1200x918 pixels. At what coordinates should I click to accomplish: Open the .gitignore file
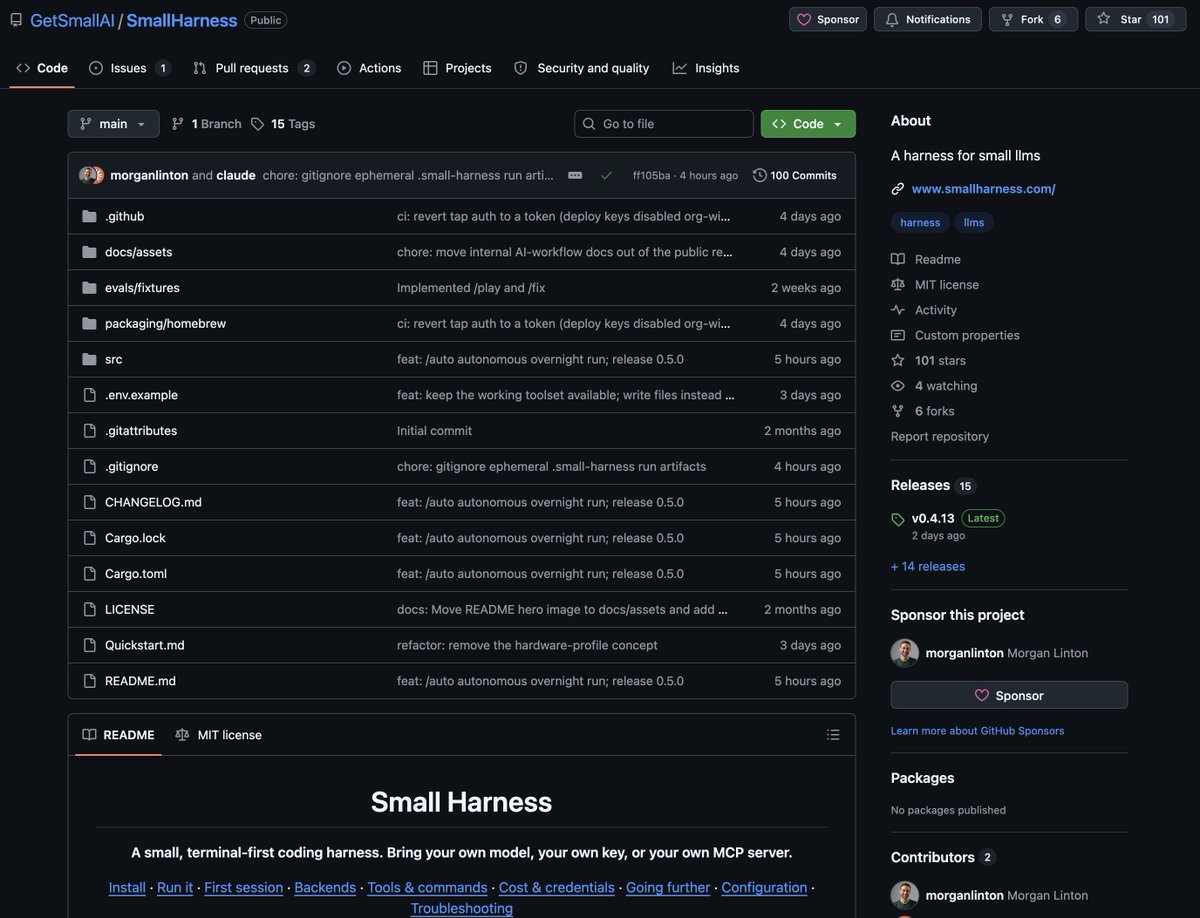click(131, 467)
